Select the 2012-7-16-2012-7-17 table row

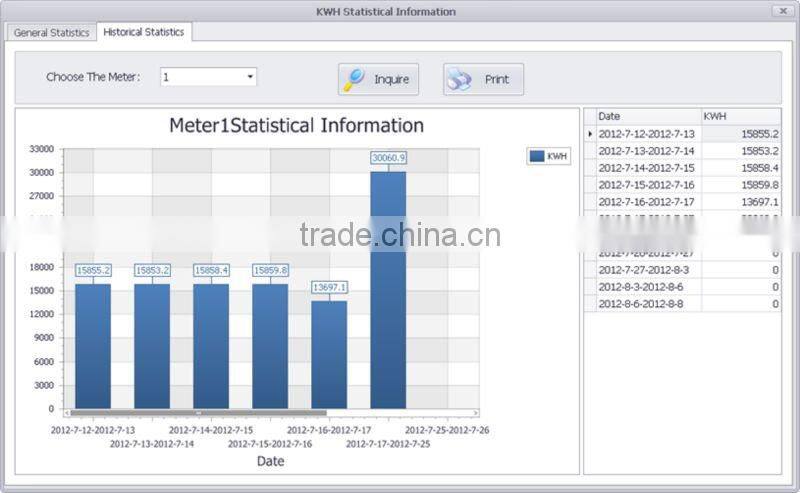[647, 202]
